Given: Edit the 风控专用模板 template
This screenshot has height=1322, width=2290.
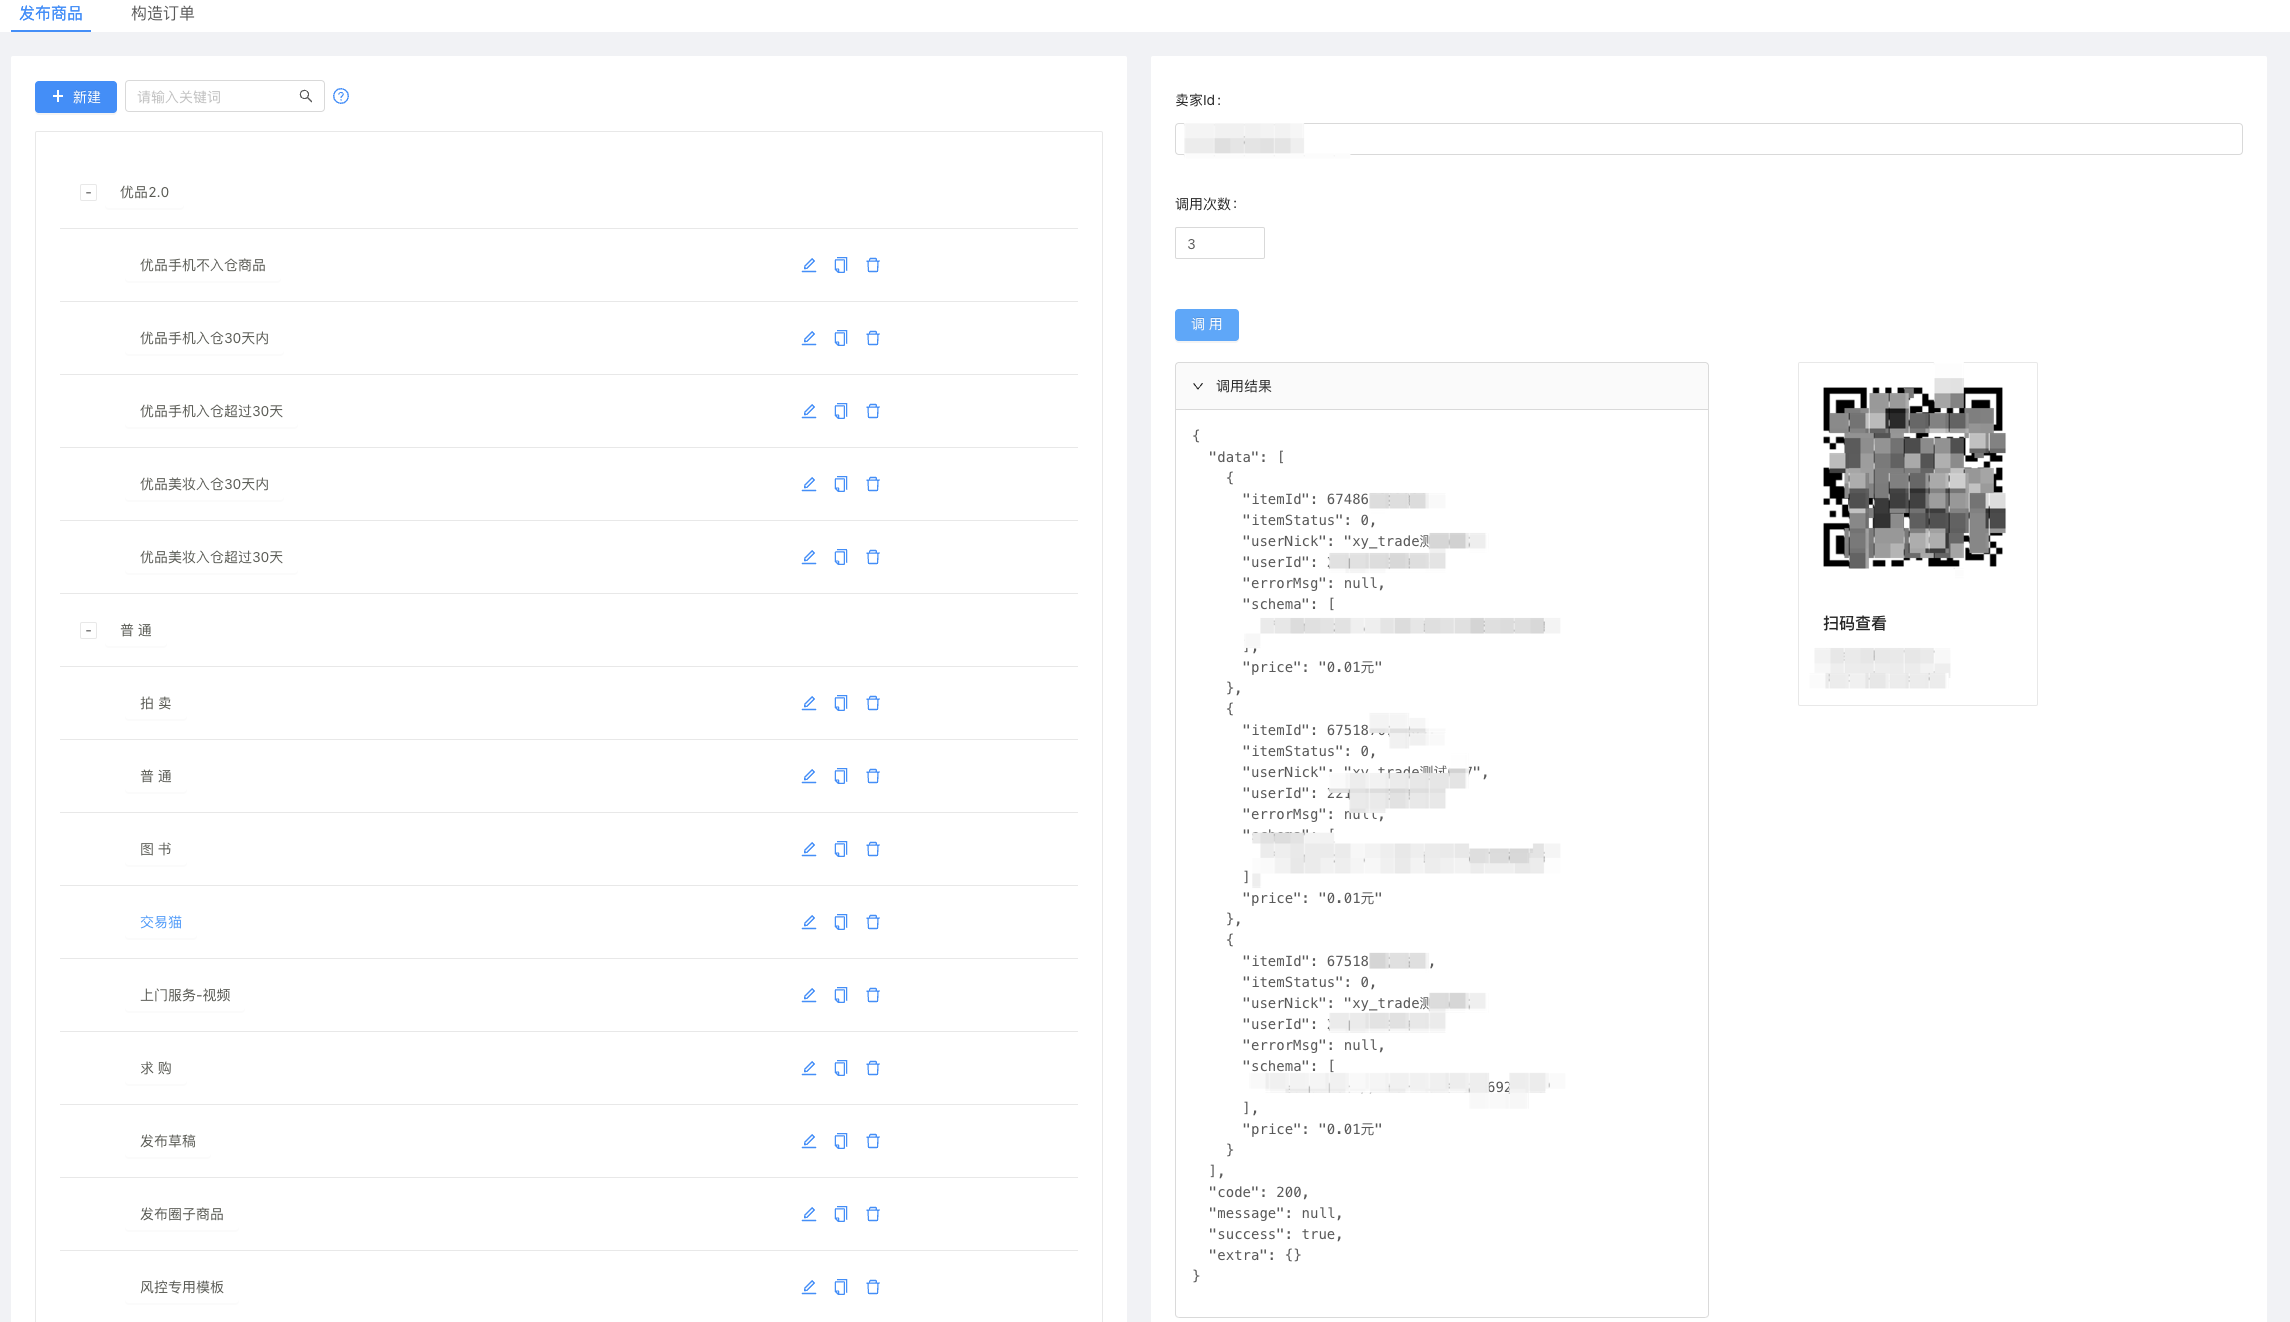Looking at the screenshot, I should point(809,1287).
